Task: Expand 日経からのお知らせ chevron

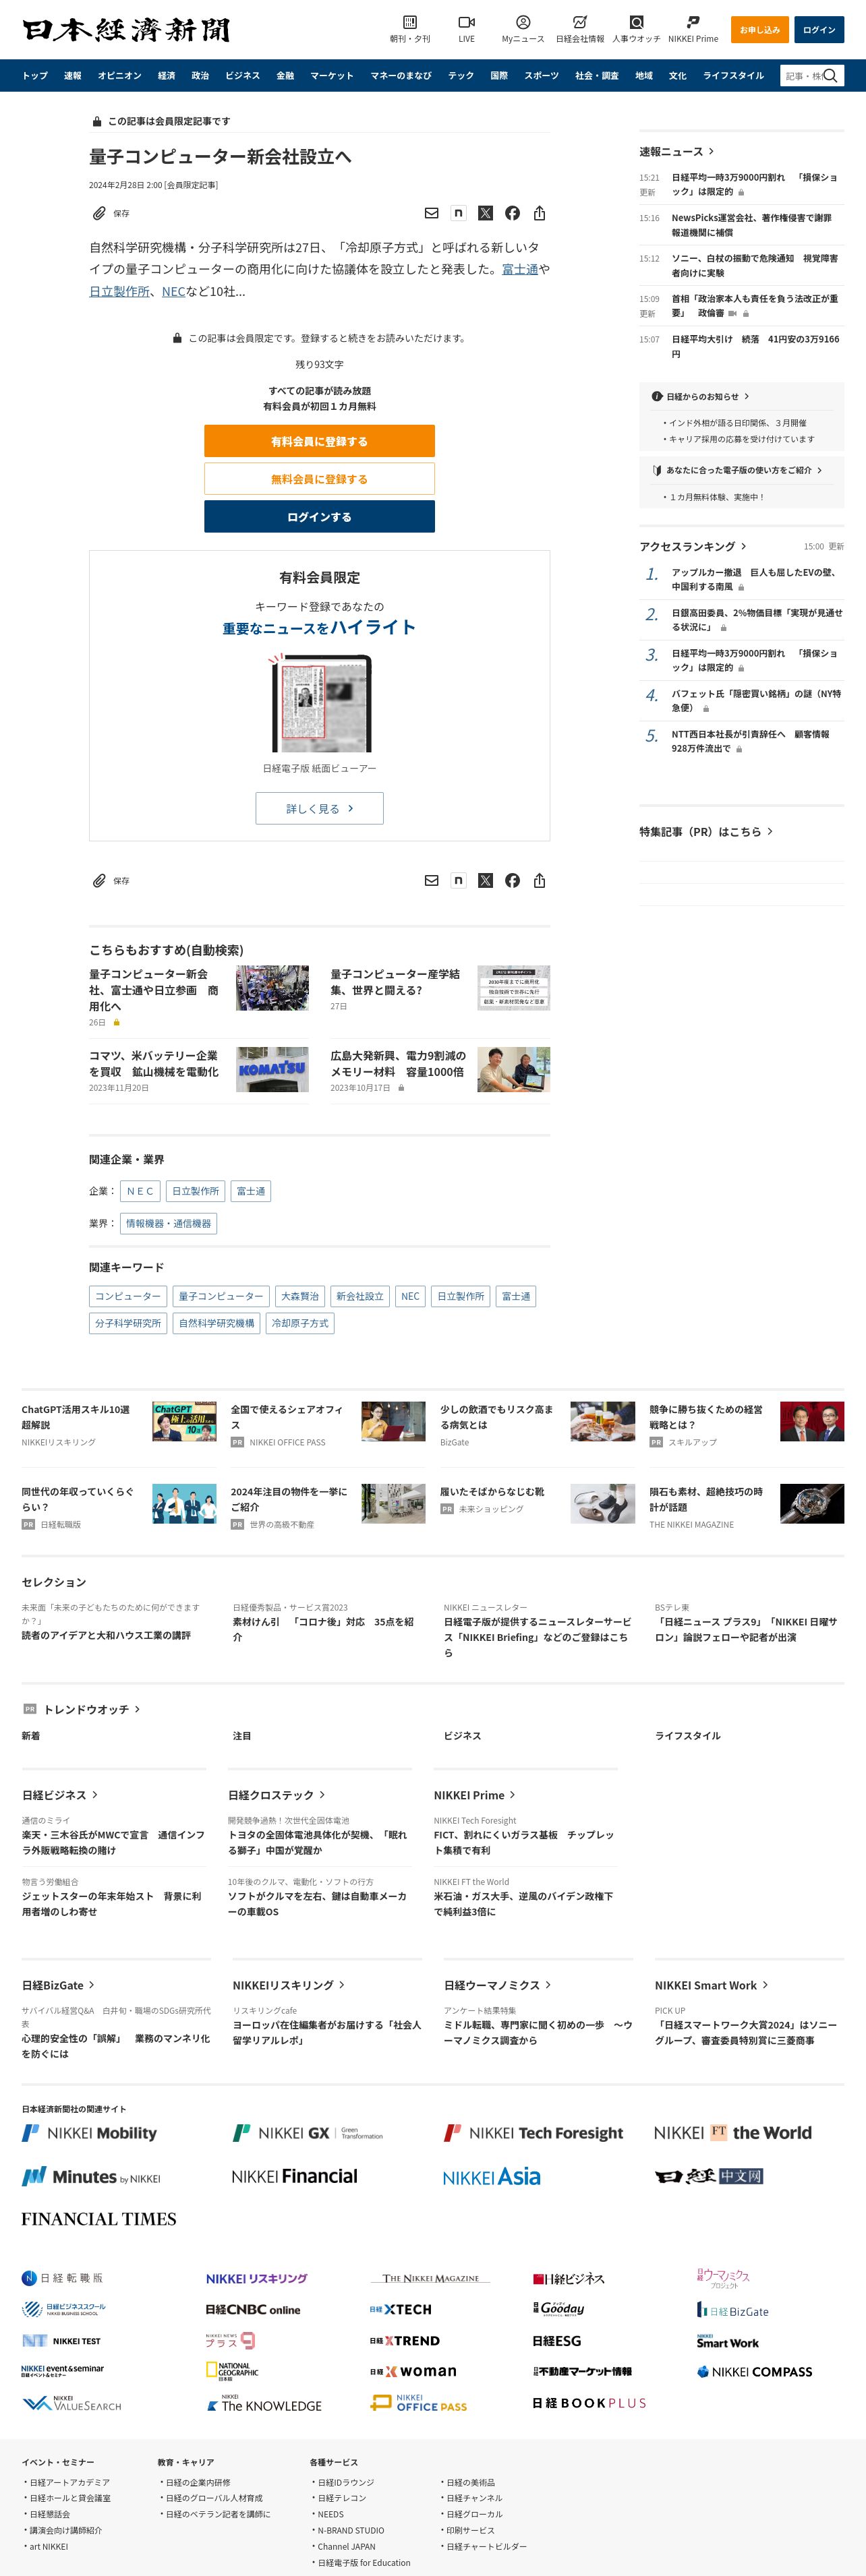Action: coord(746,396)
